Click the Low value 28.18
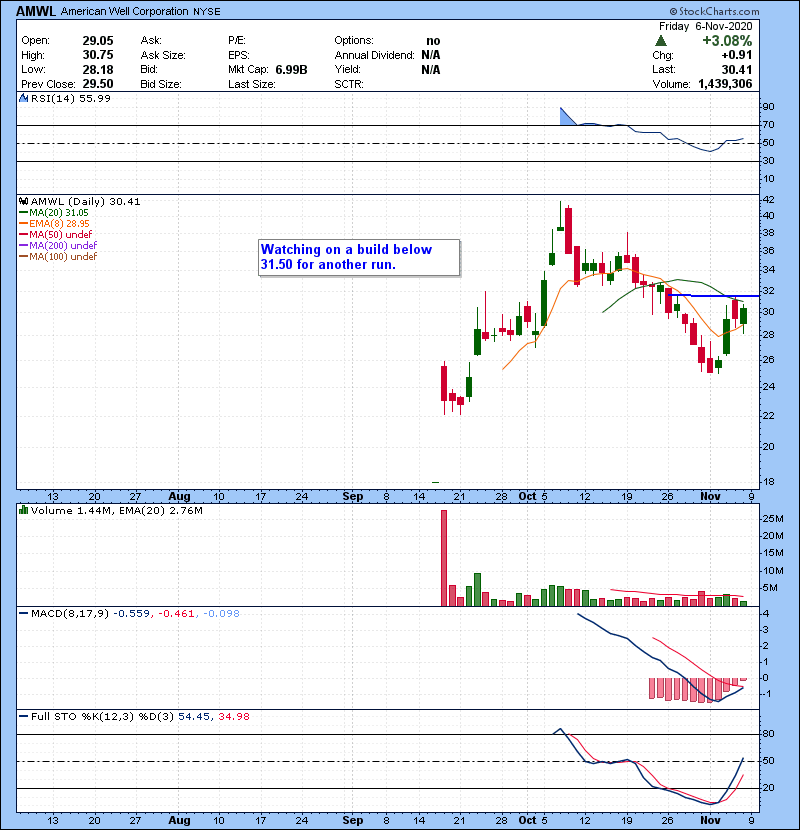The image size is (800, 830). (x=98, y=69)
